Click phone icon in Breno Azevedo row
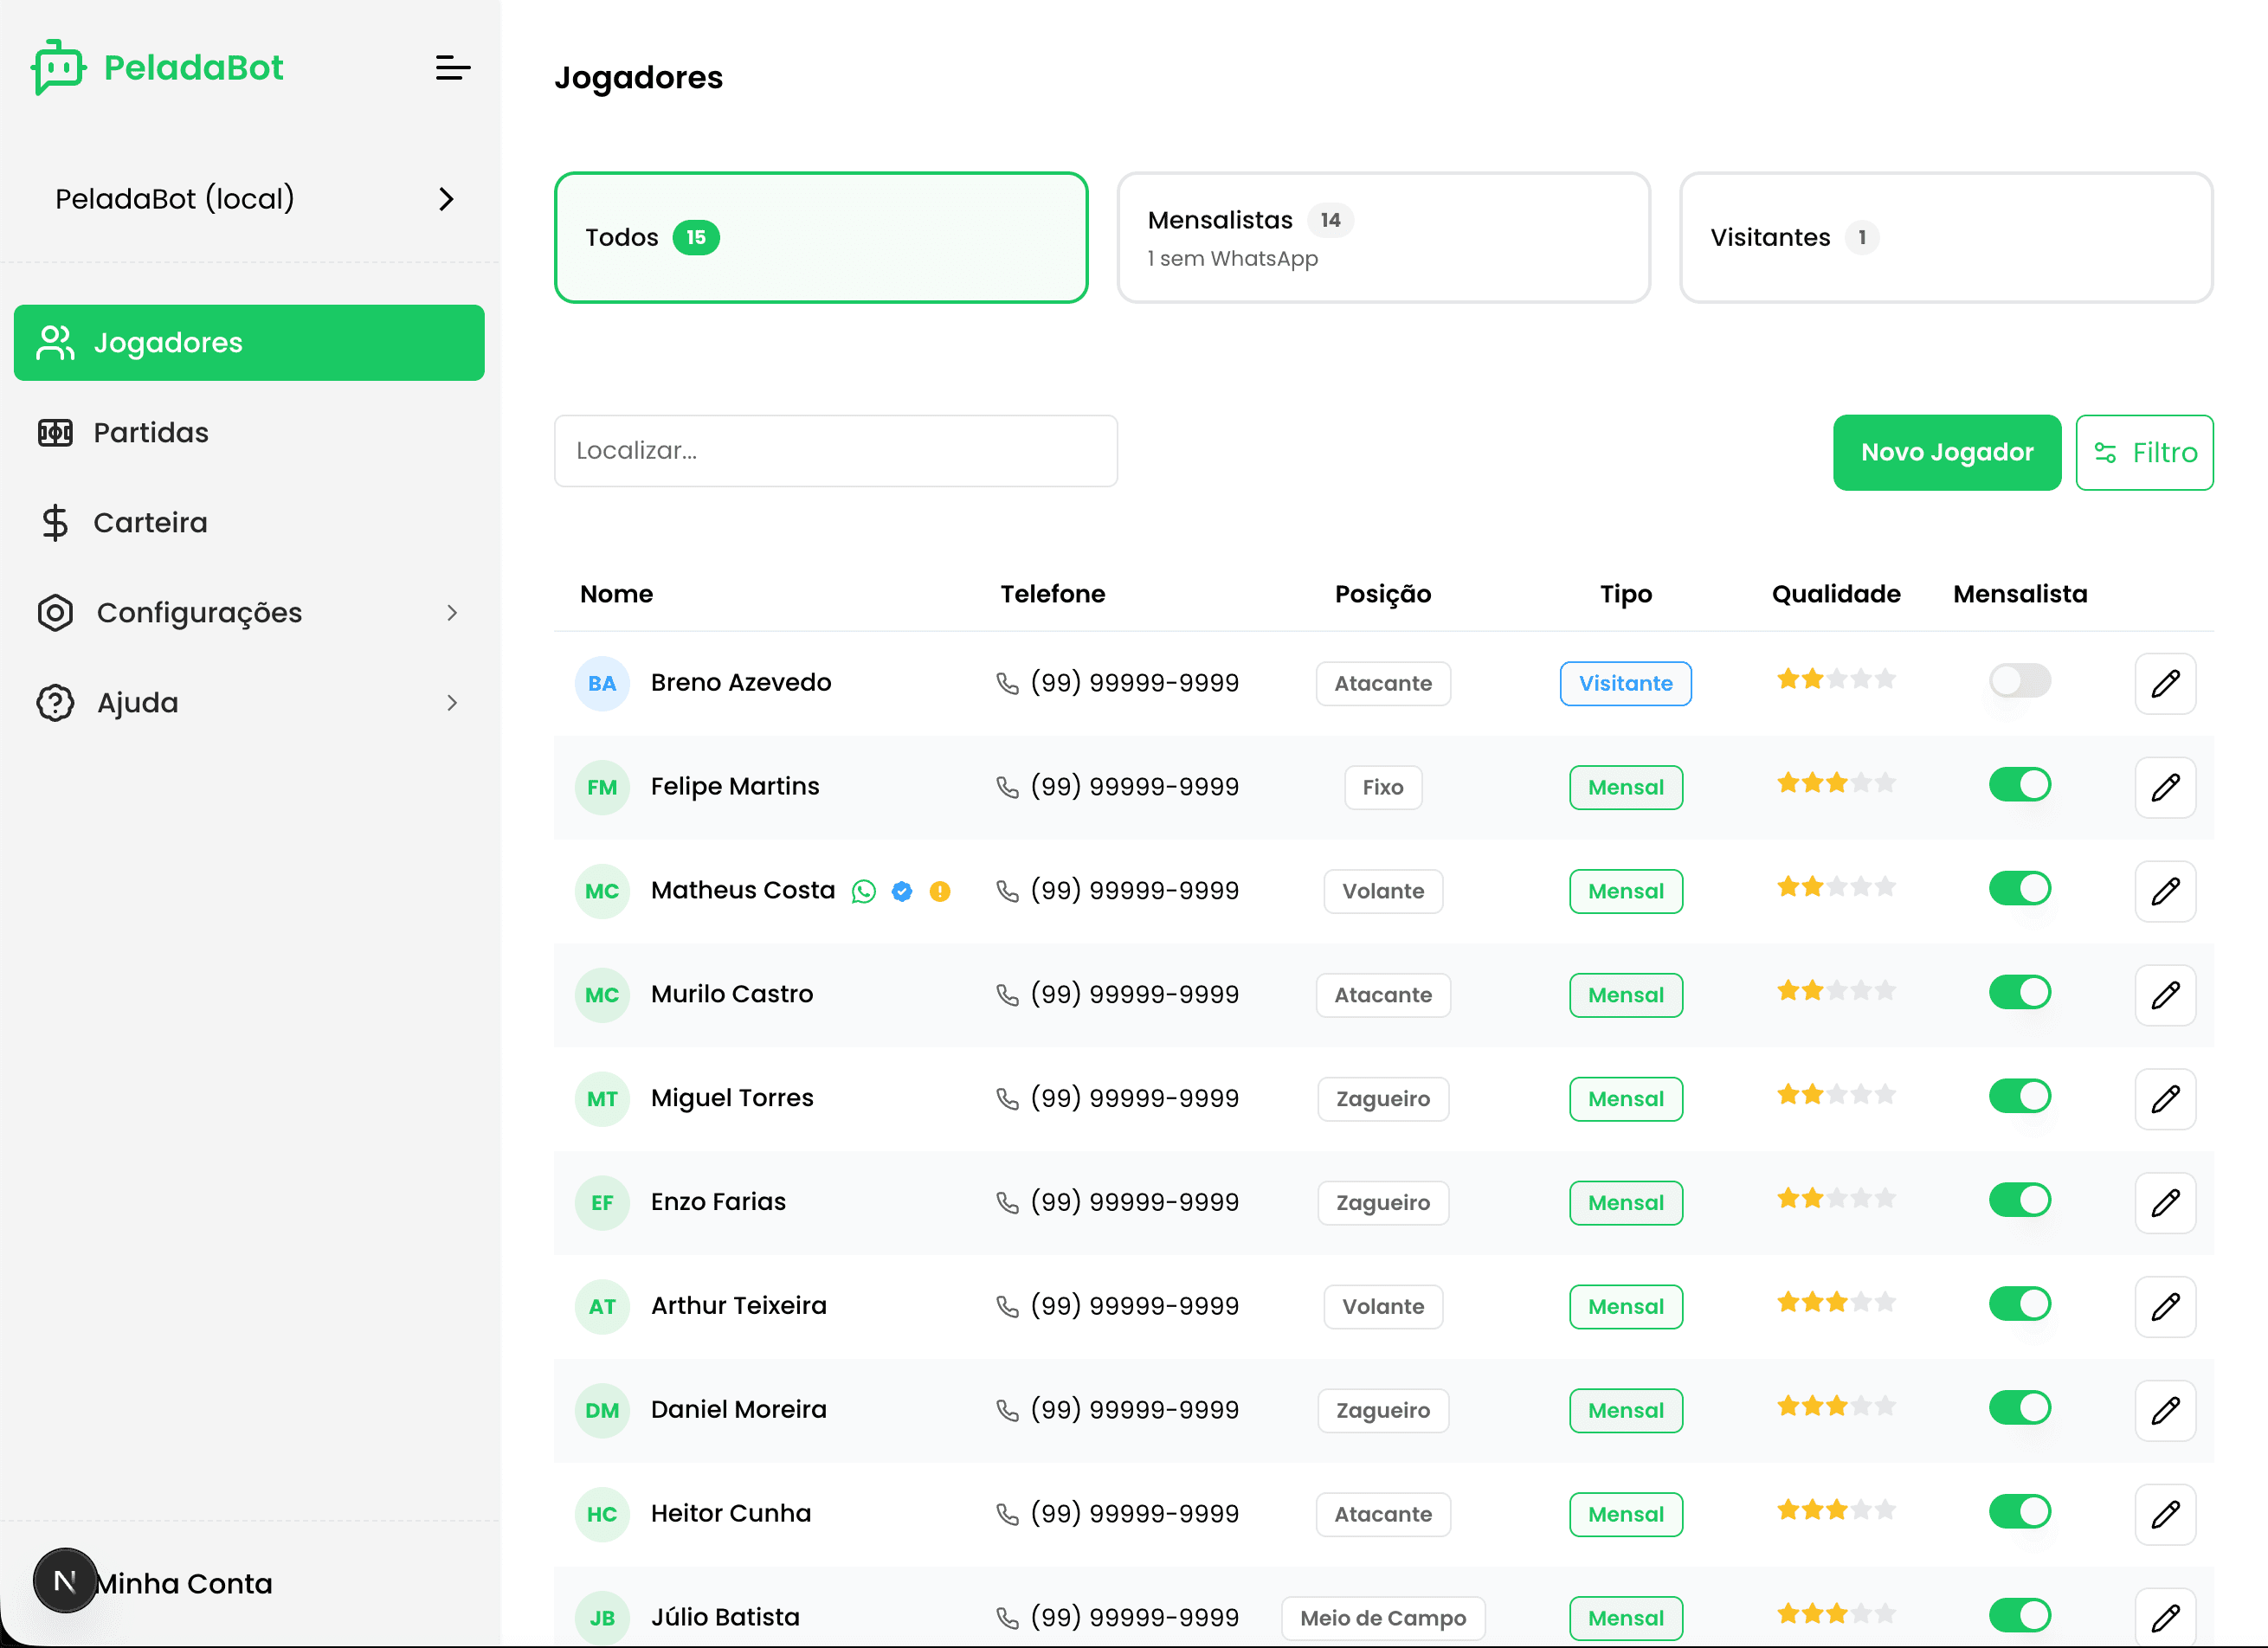This screenshot has height=1648, width=2268. 1007,684
